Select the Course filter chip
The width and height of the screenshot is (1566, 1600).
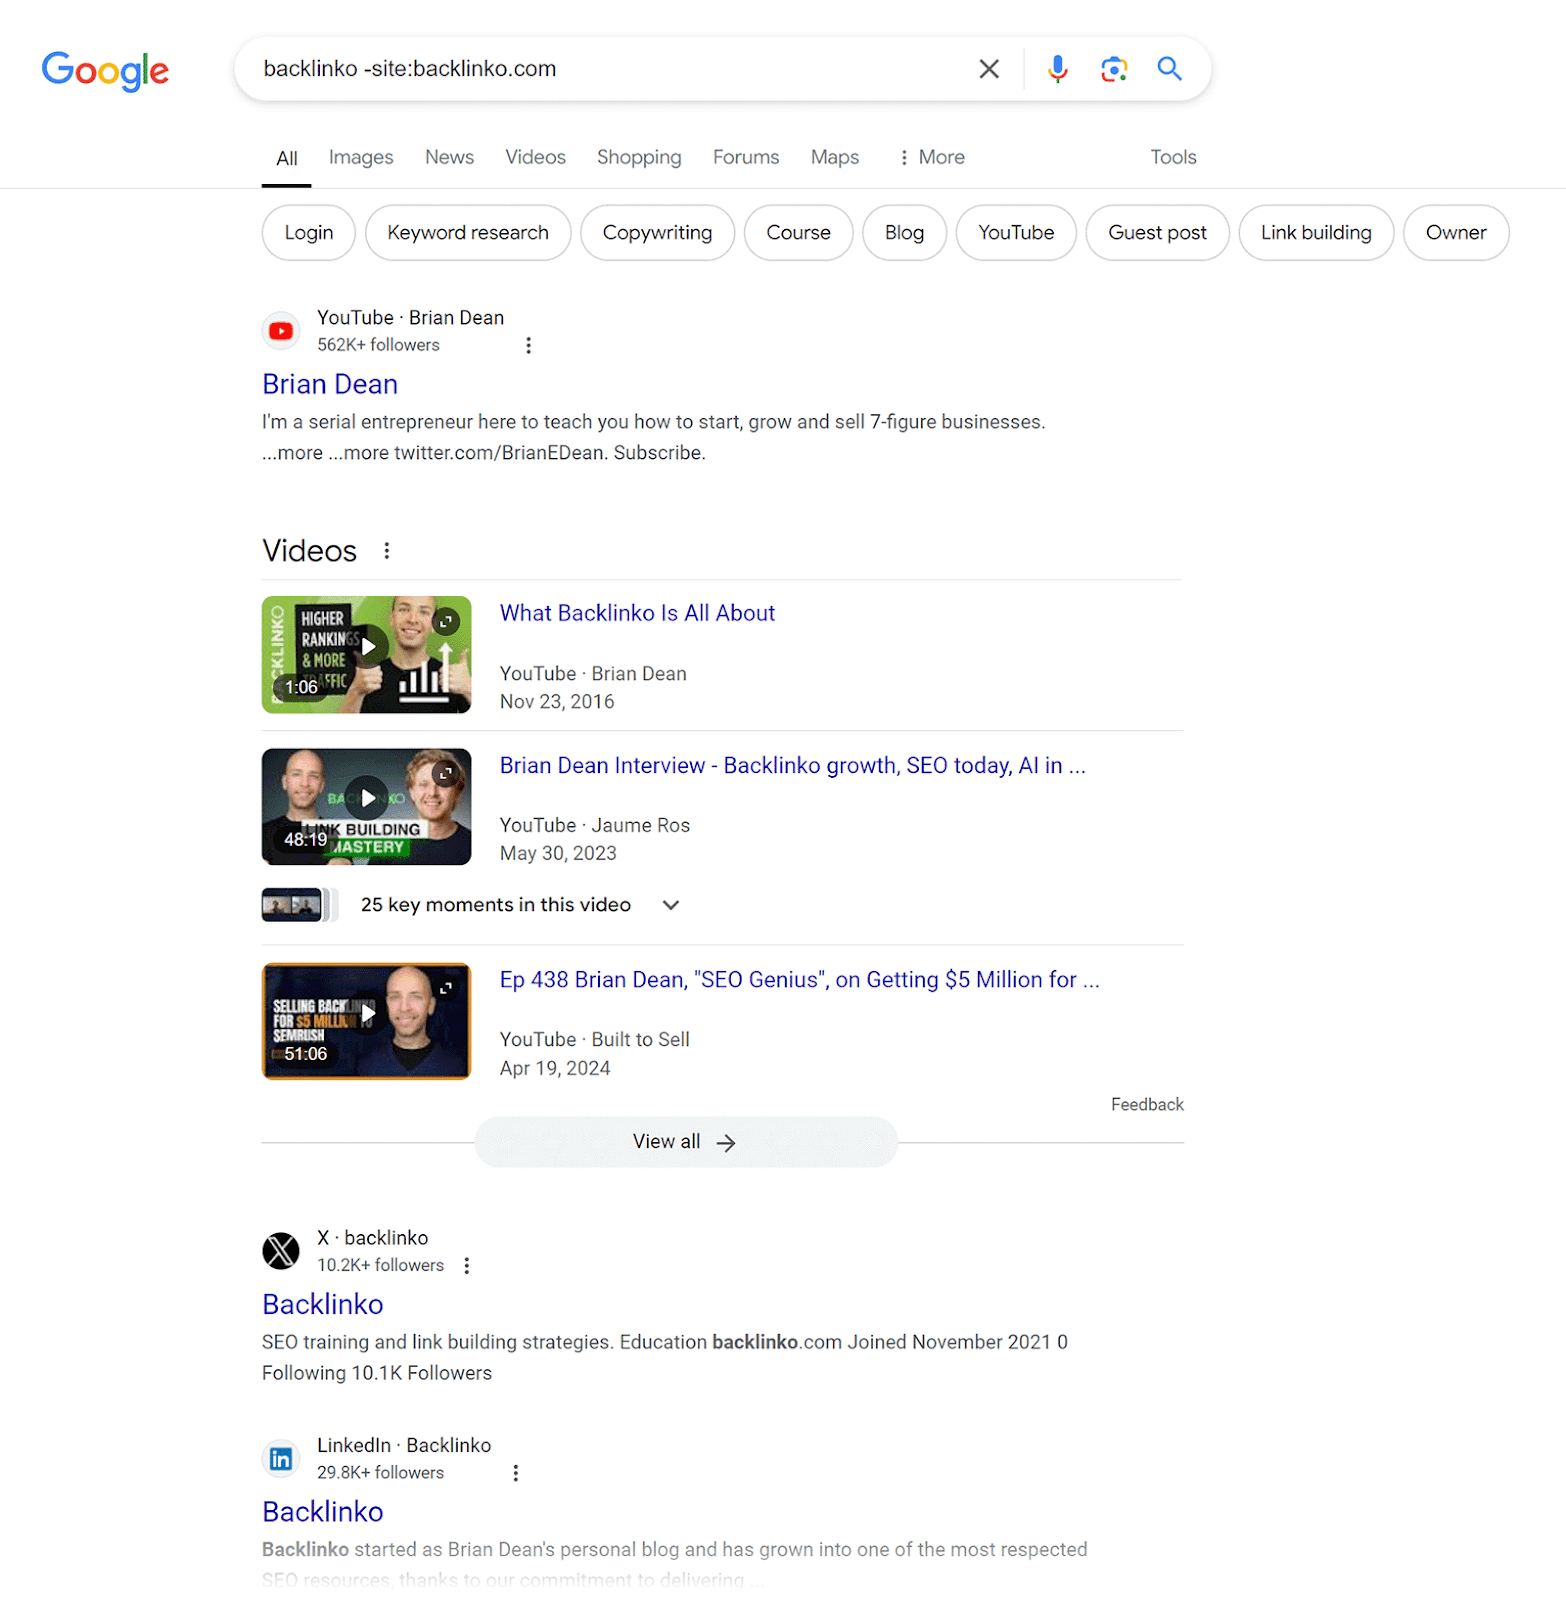point(799,233)
